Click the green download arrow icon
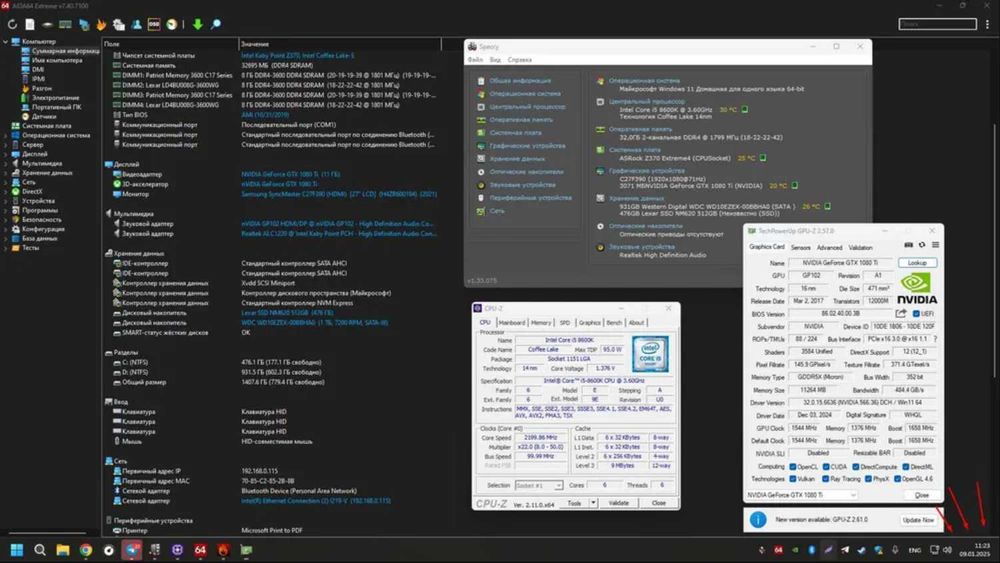The height and width of the screenshot is (563, 1000). [x=198, y=24]
